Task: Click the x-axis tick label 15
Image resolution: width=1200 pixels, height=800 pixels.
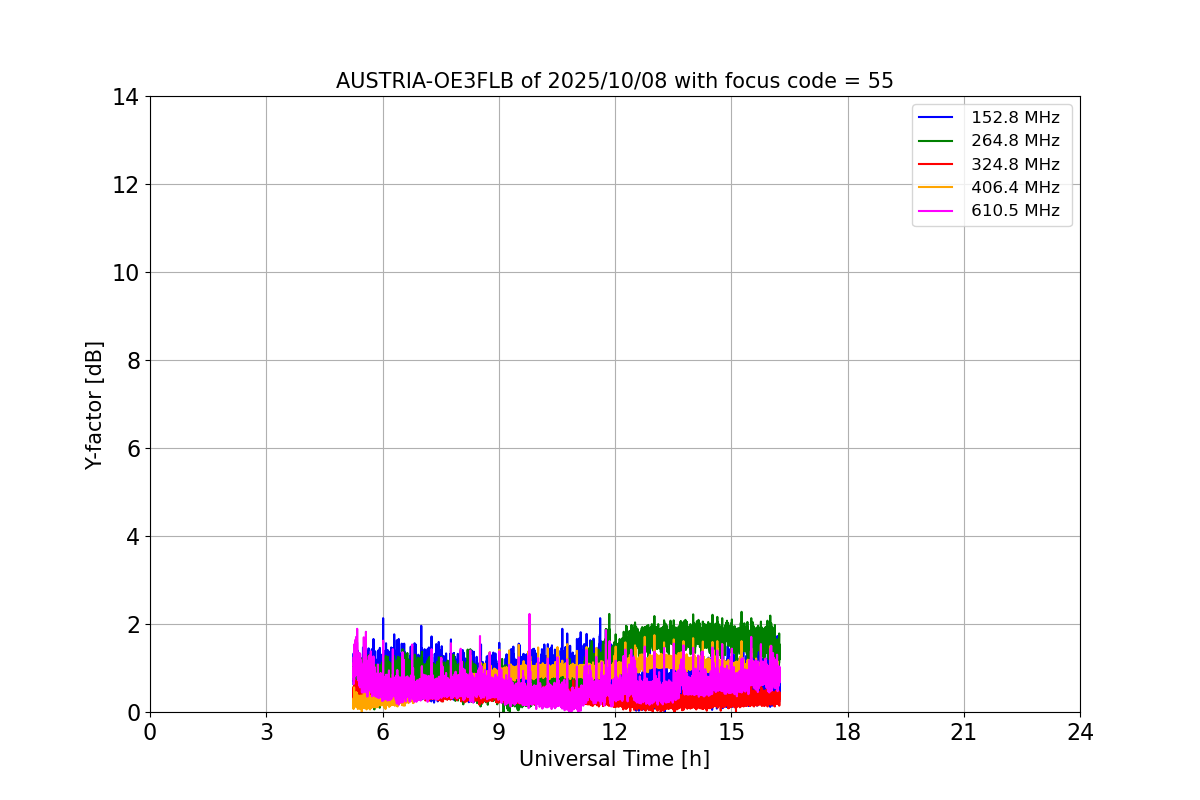Action: coord(731,732)
